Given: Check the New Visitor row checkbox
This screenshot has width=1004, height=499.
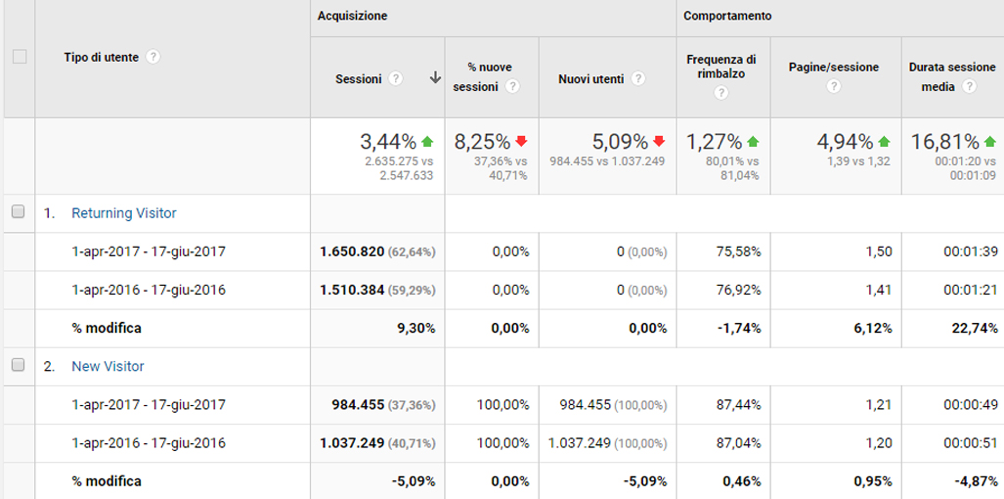Looking at the screenshot, I should (x=17, y=366).
